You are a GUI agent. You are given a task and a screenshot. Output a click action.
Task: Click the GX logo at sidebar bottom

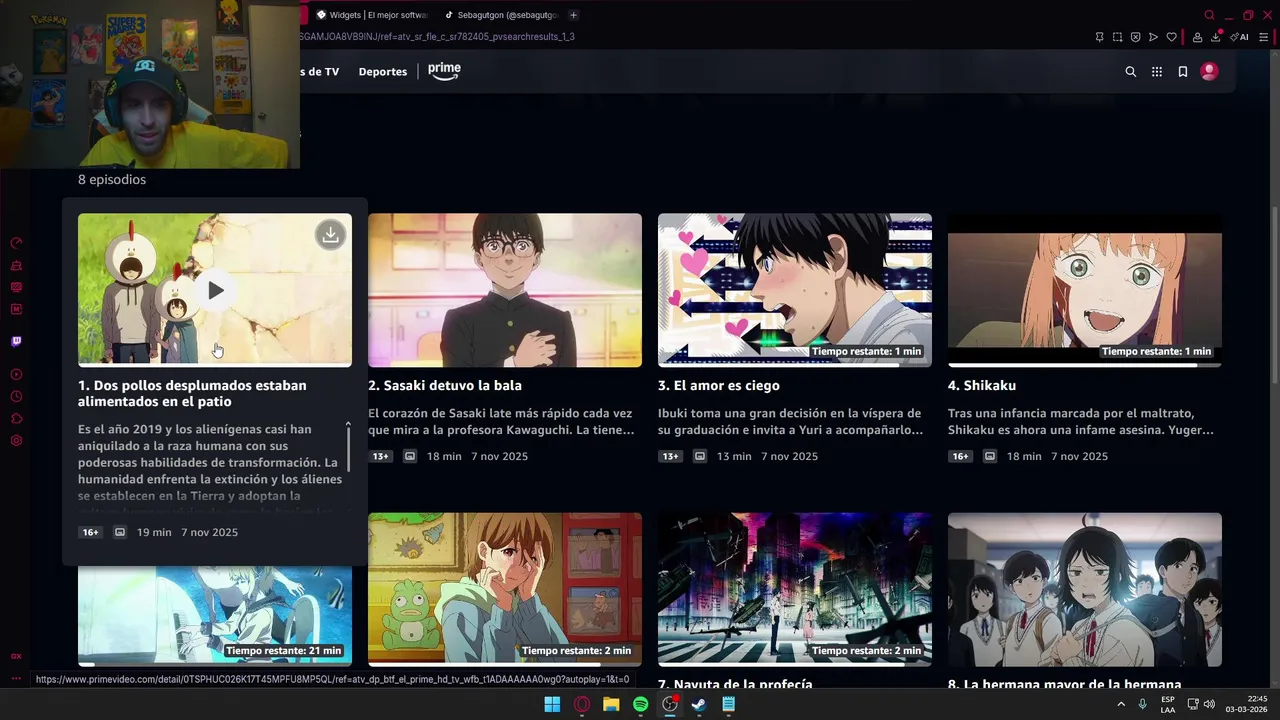pos(16,656)
